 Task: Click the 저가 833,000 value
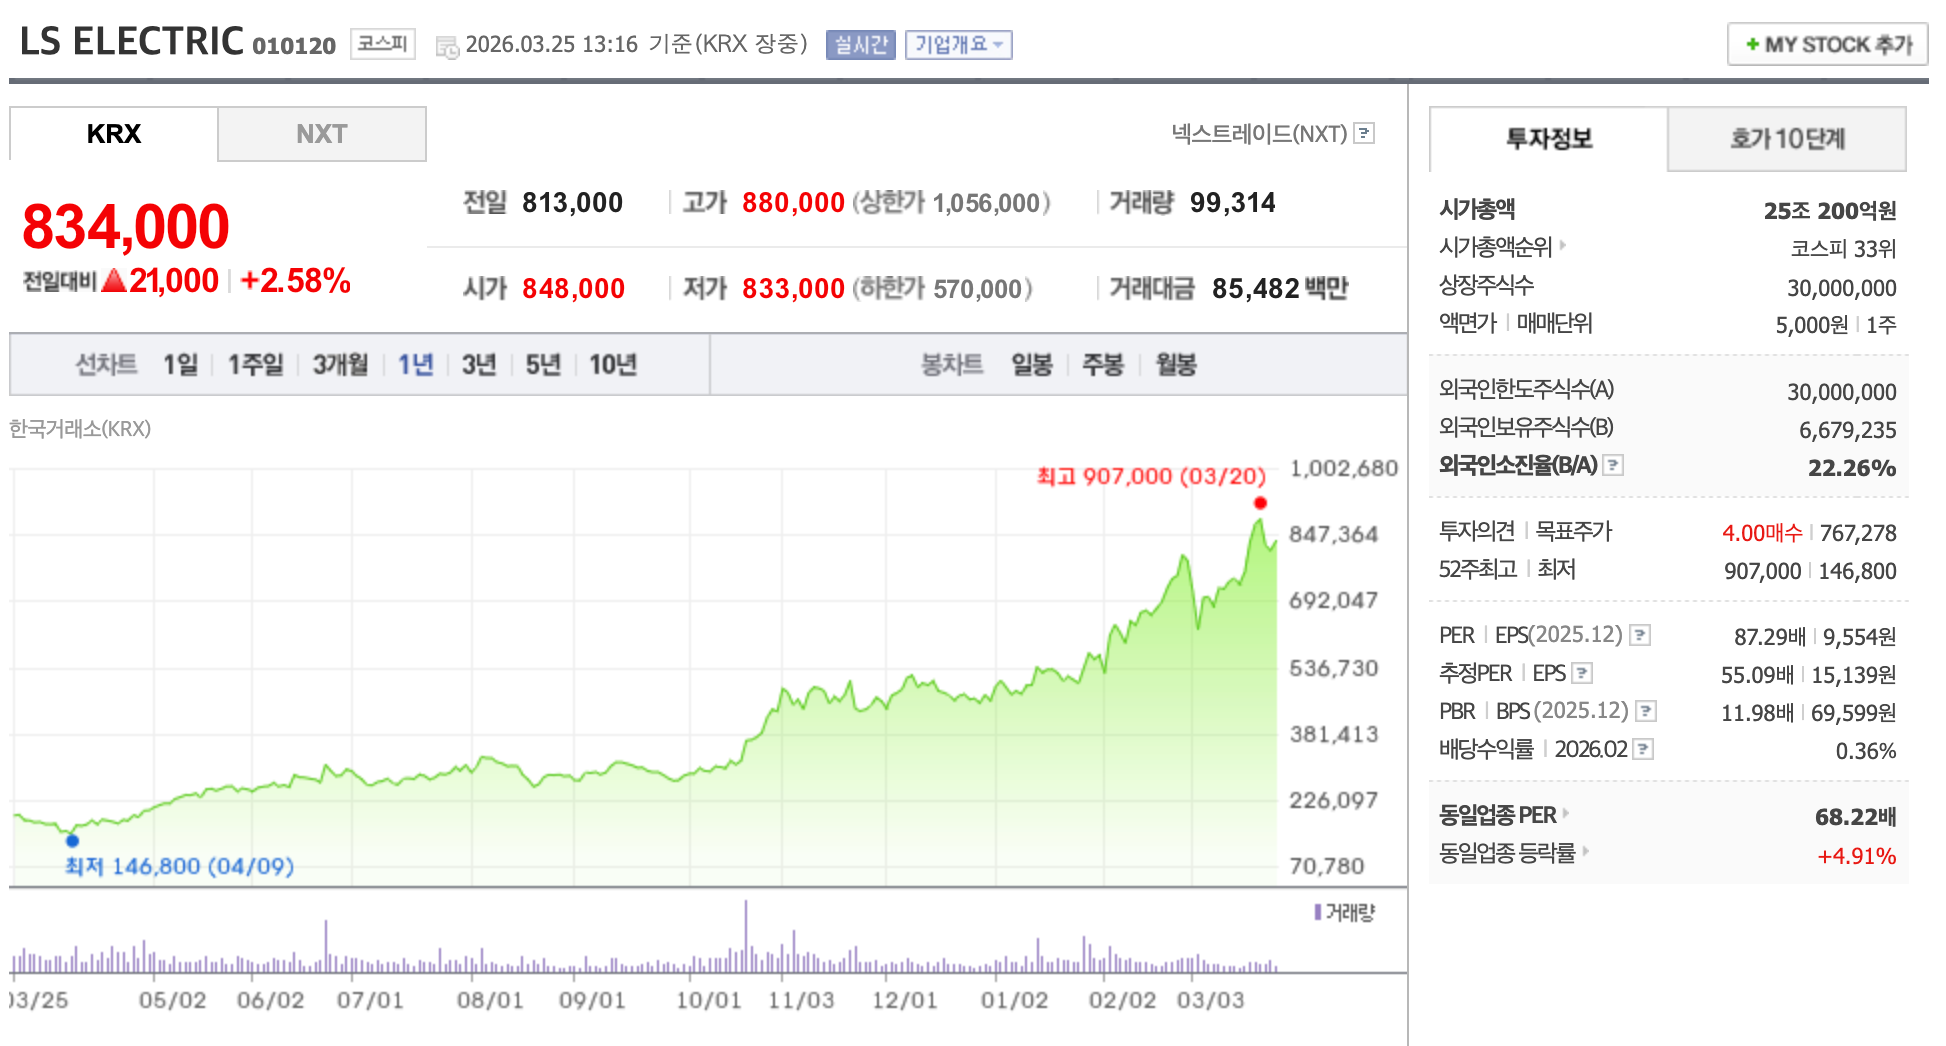[793, 289]
